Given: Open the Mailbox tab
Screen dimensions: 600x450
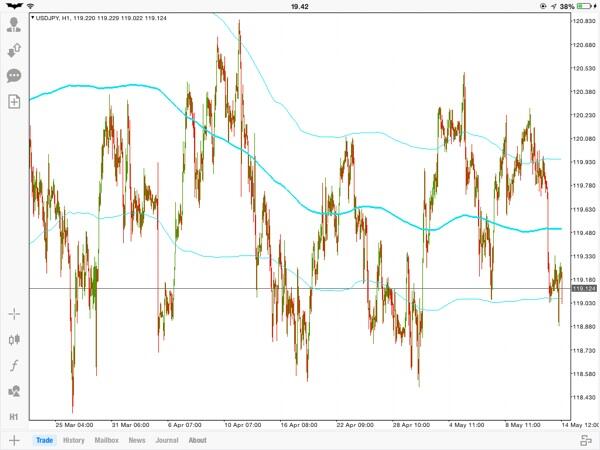Looking at the screenshot, I should click(106, 440).
